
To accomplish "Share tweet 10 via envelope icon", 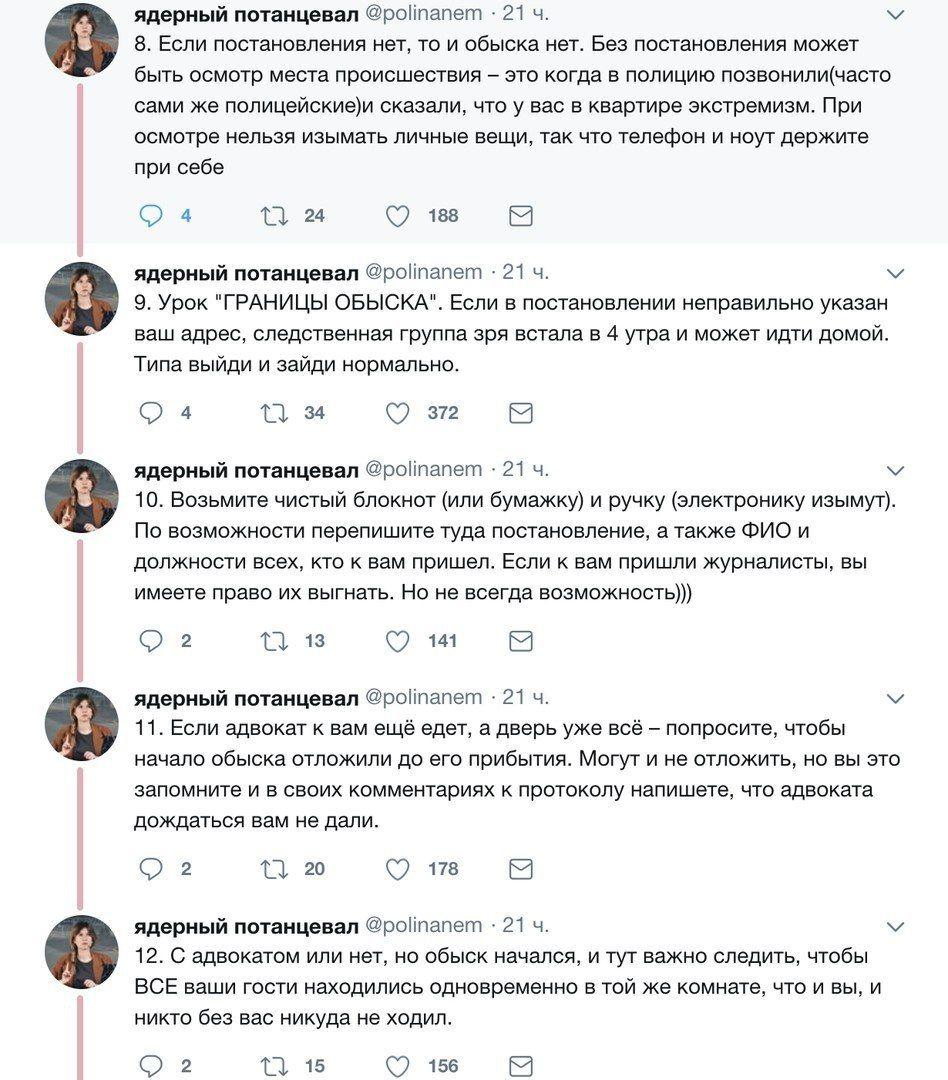I will point(521,641).
